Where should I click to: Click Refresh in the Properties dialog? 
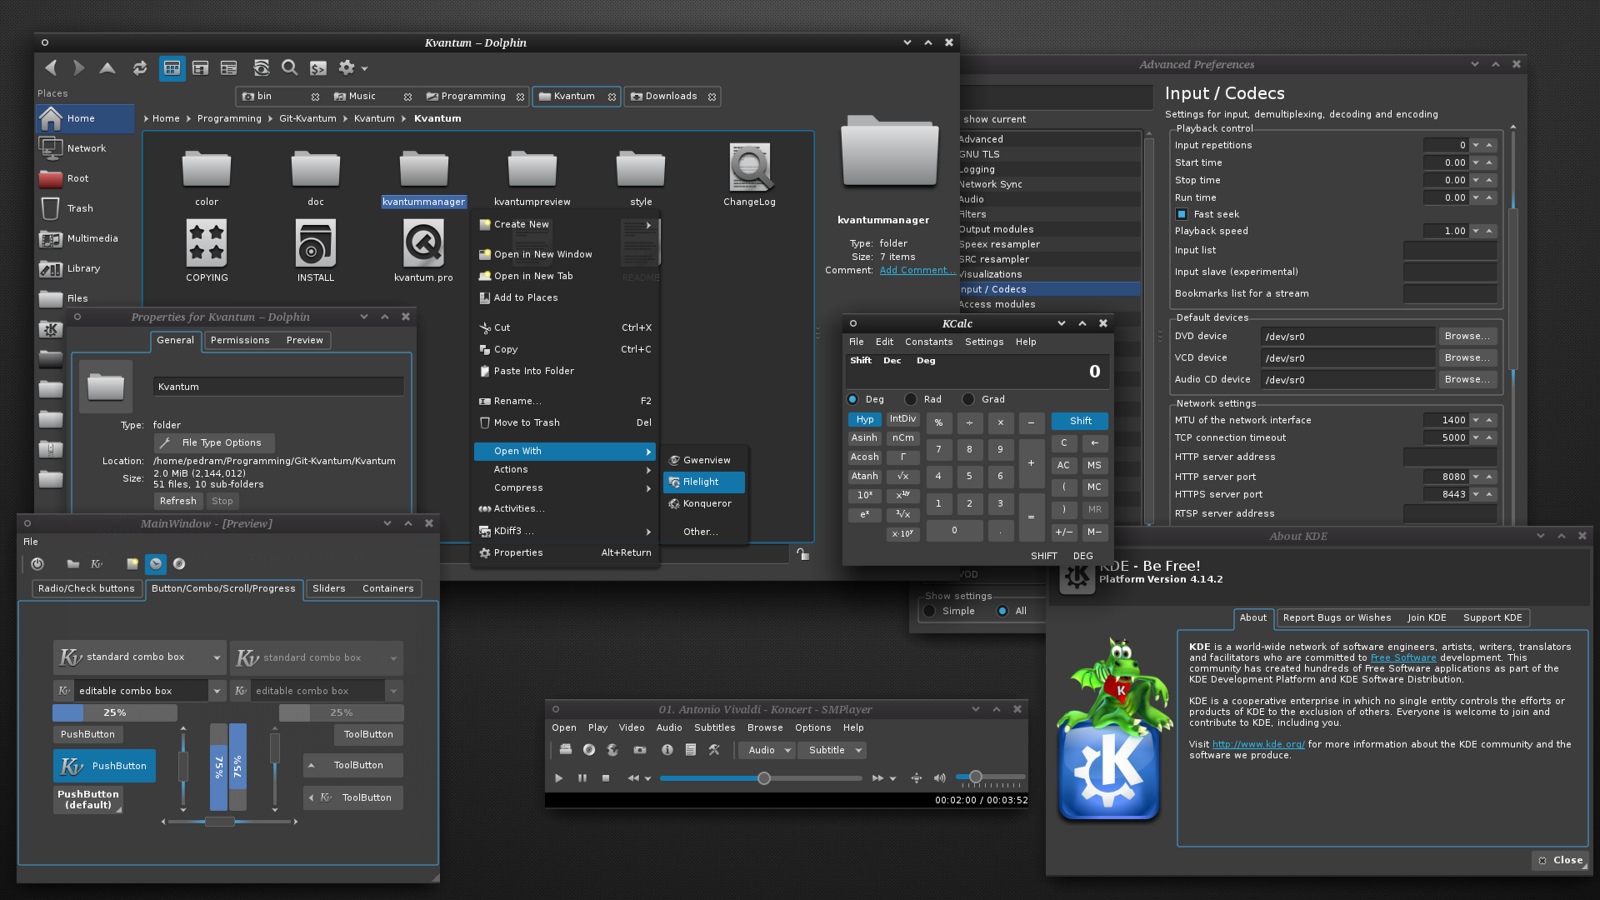178,501
